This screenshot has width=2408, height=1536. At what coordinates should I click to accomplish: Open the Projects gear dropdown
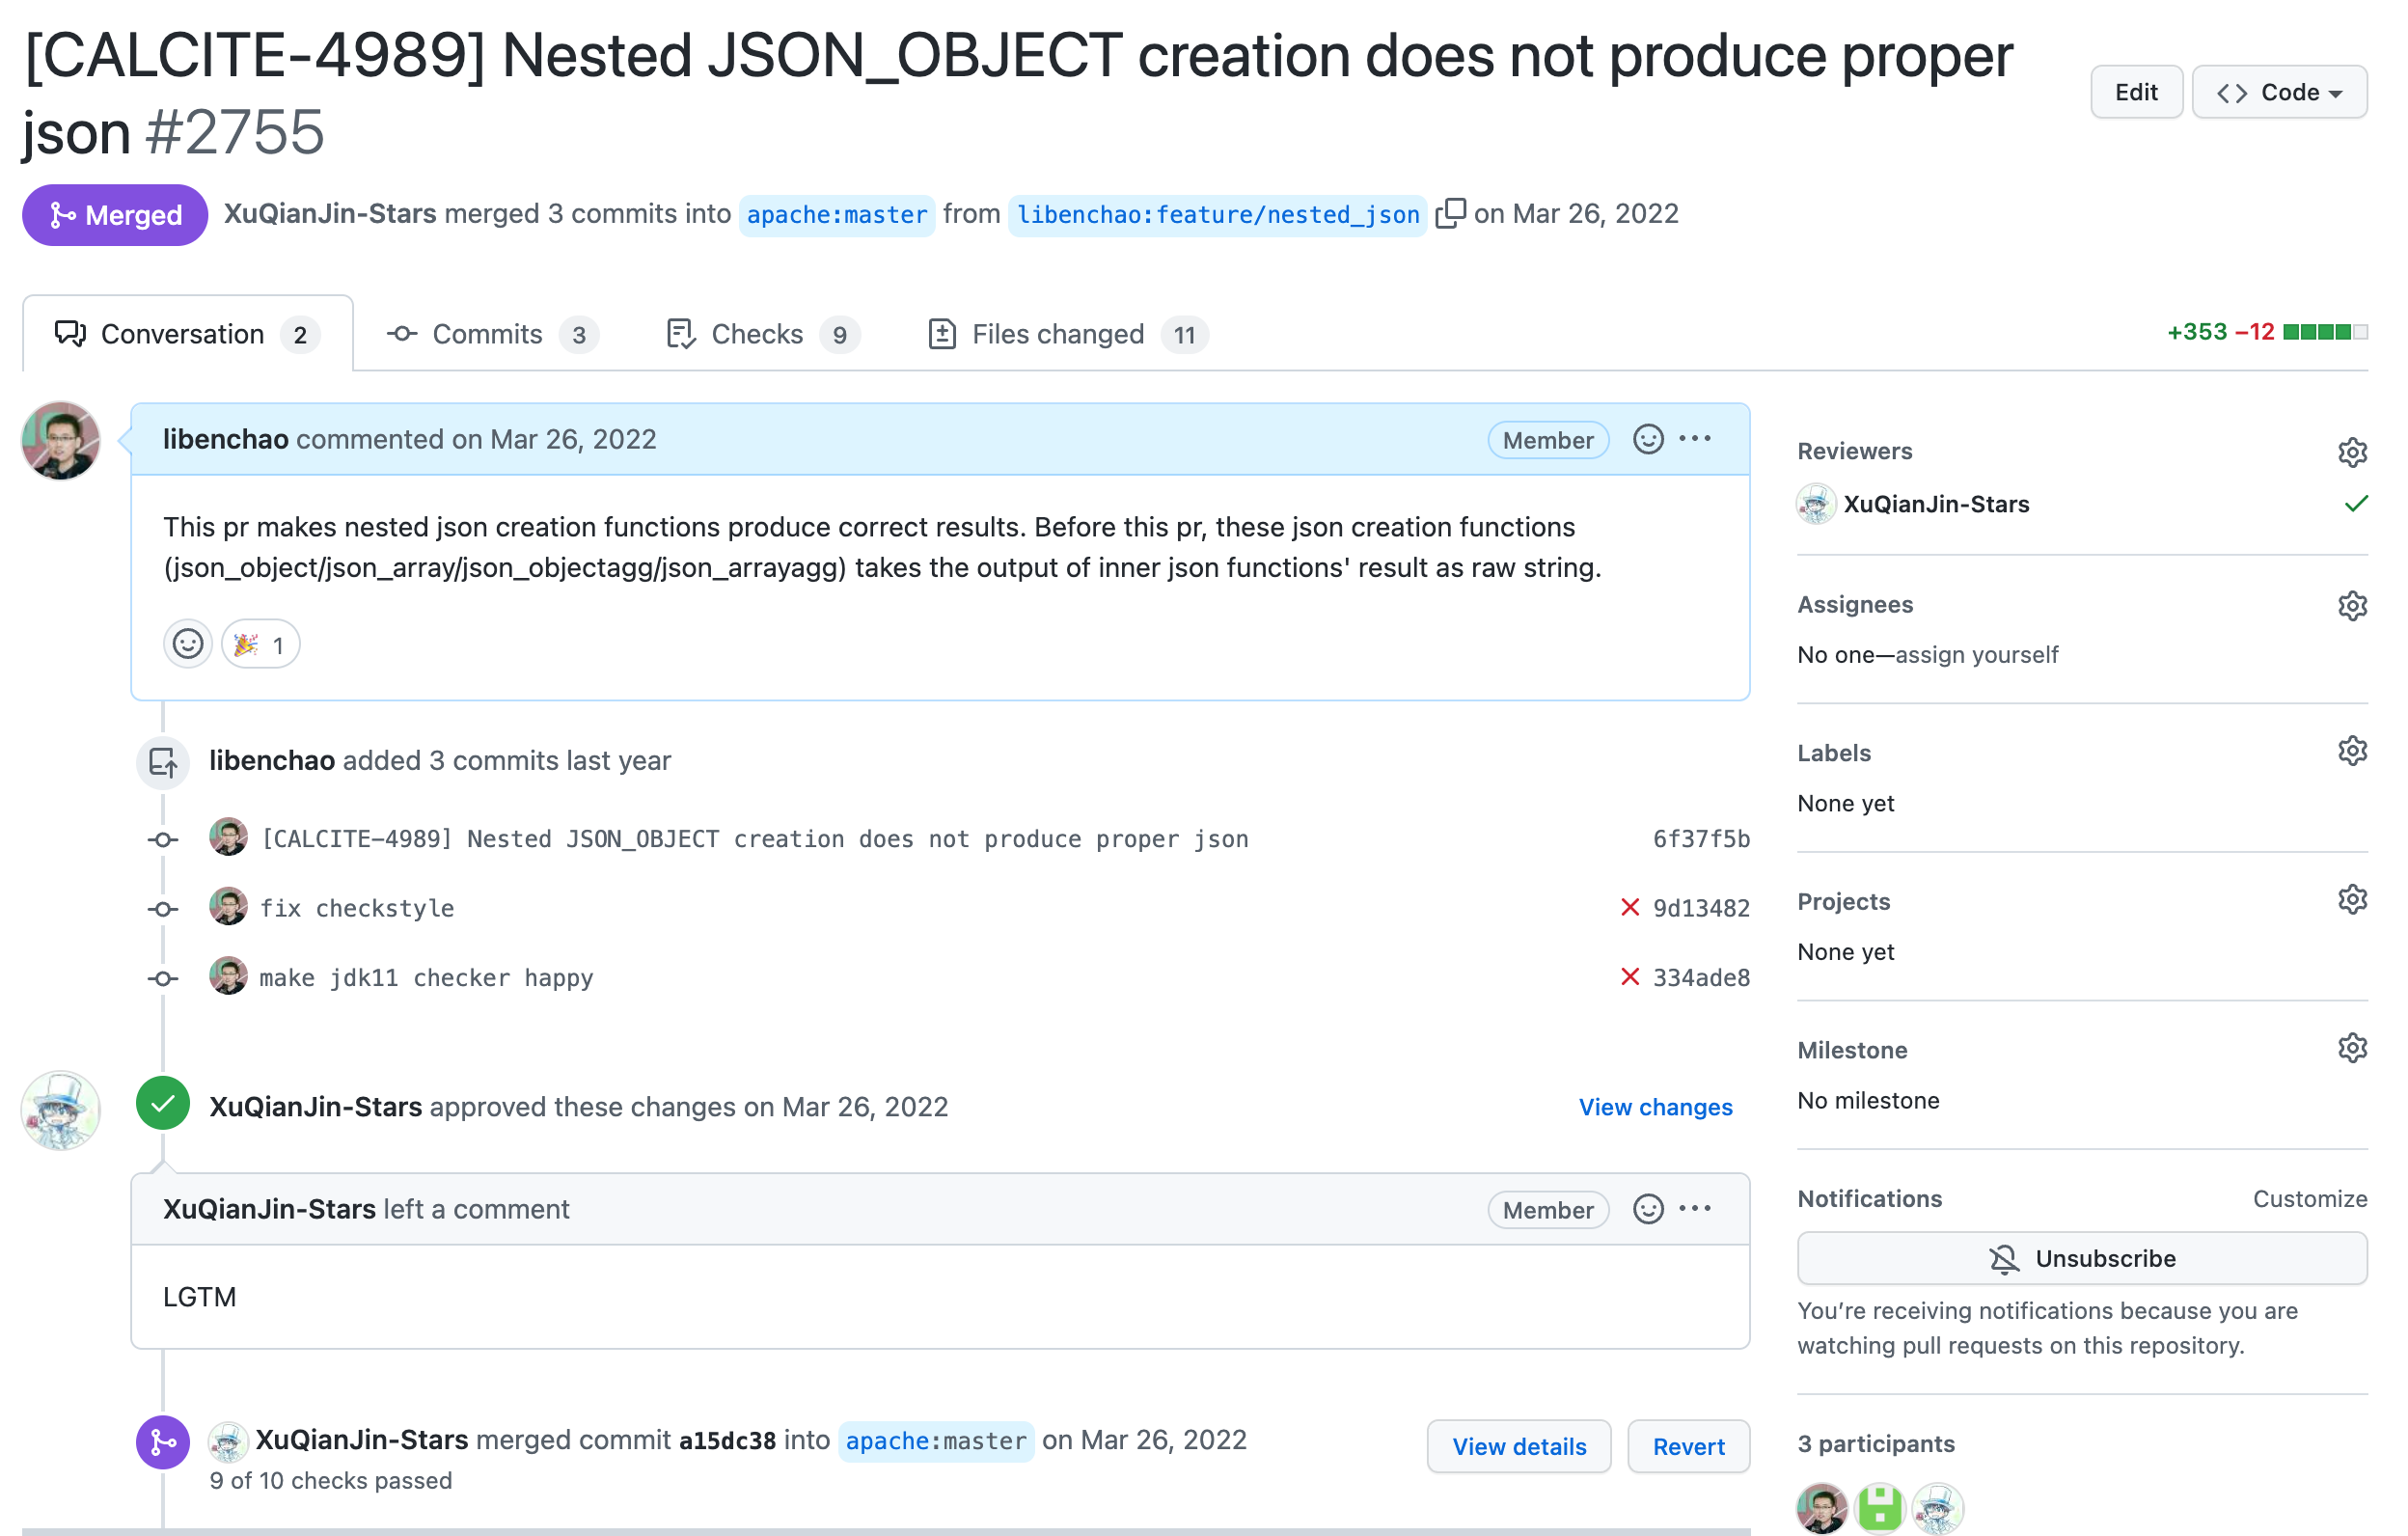2351,900
